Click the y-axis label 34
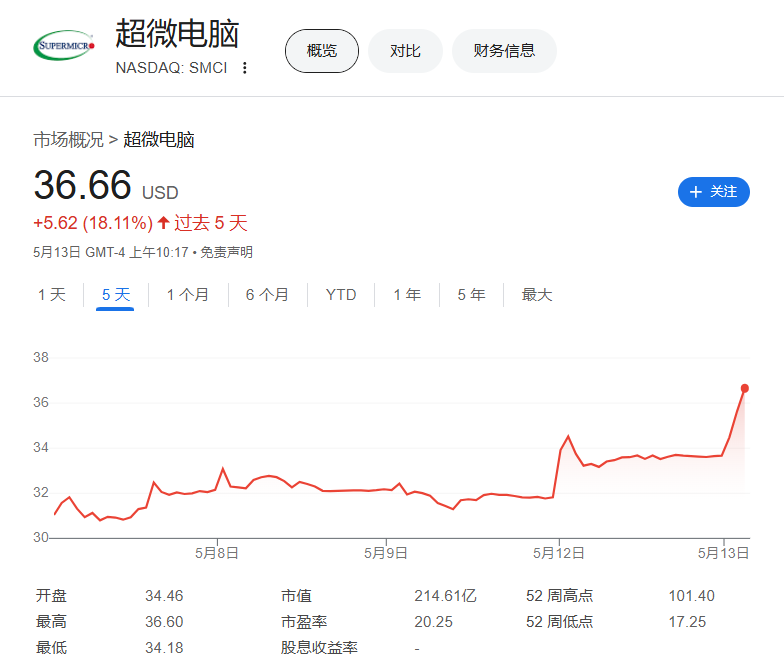The image size is (784, 668). click(x=41, y=448)
